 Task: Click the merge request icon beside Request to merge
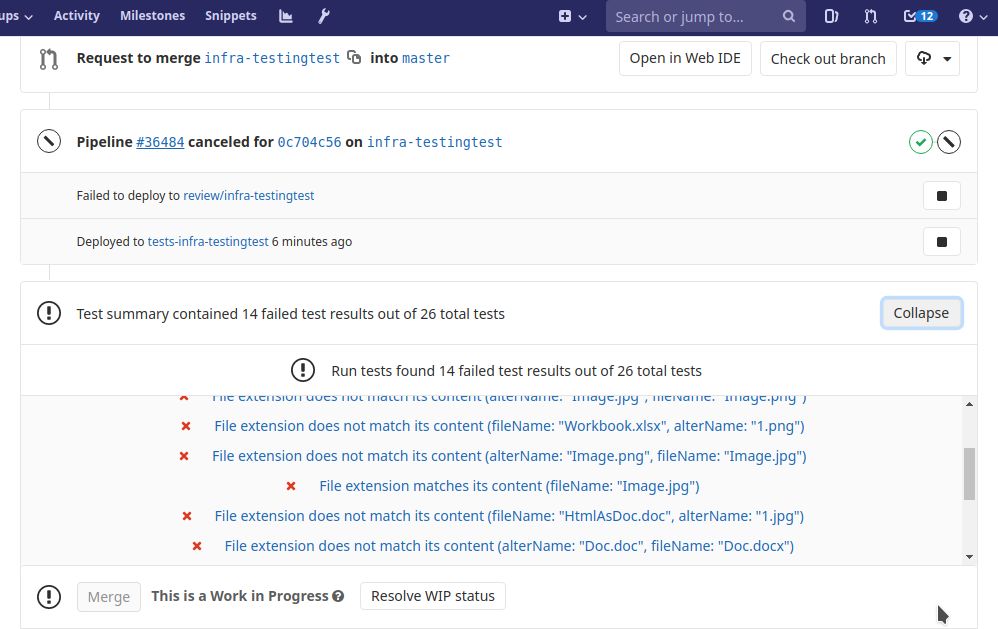(x=48, y=59)
